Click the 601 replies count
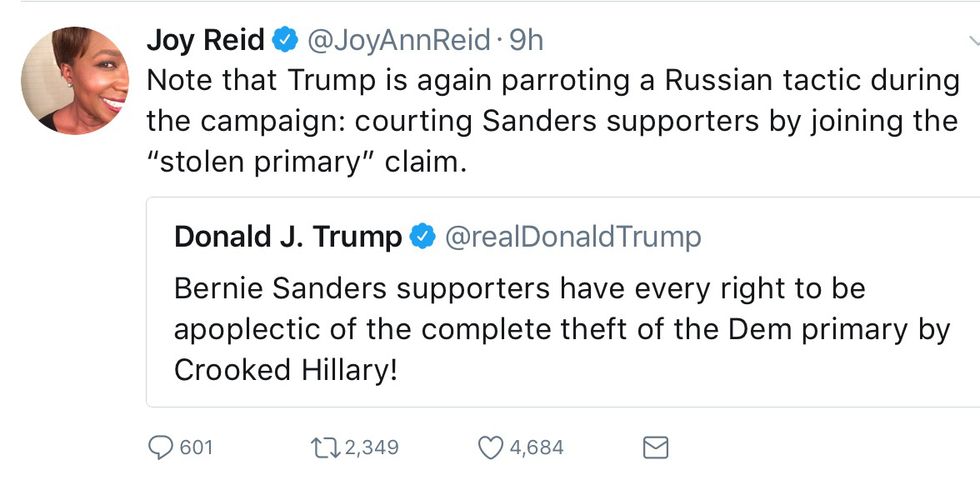The height and width of the screenshot is (480, 980). tap(196, 447)
